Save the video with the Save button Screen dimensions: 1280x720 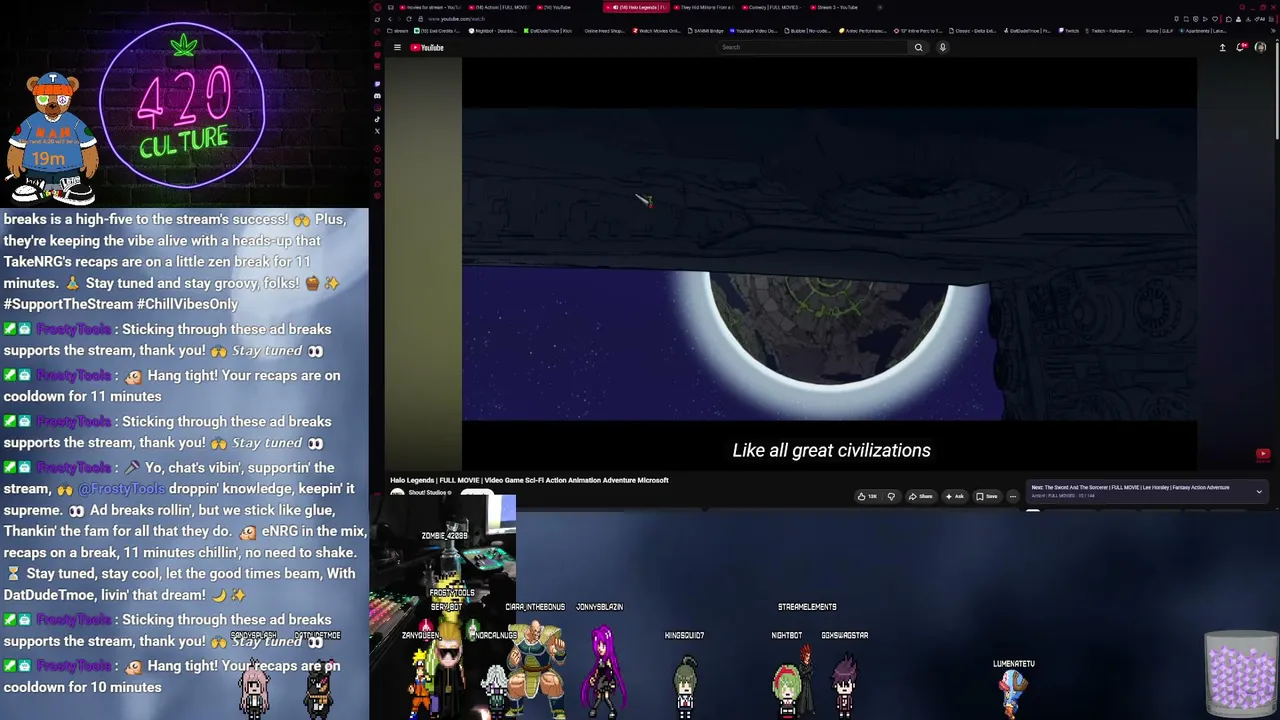pyautogui.click(x=987, y=496)
